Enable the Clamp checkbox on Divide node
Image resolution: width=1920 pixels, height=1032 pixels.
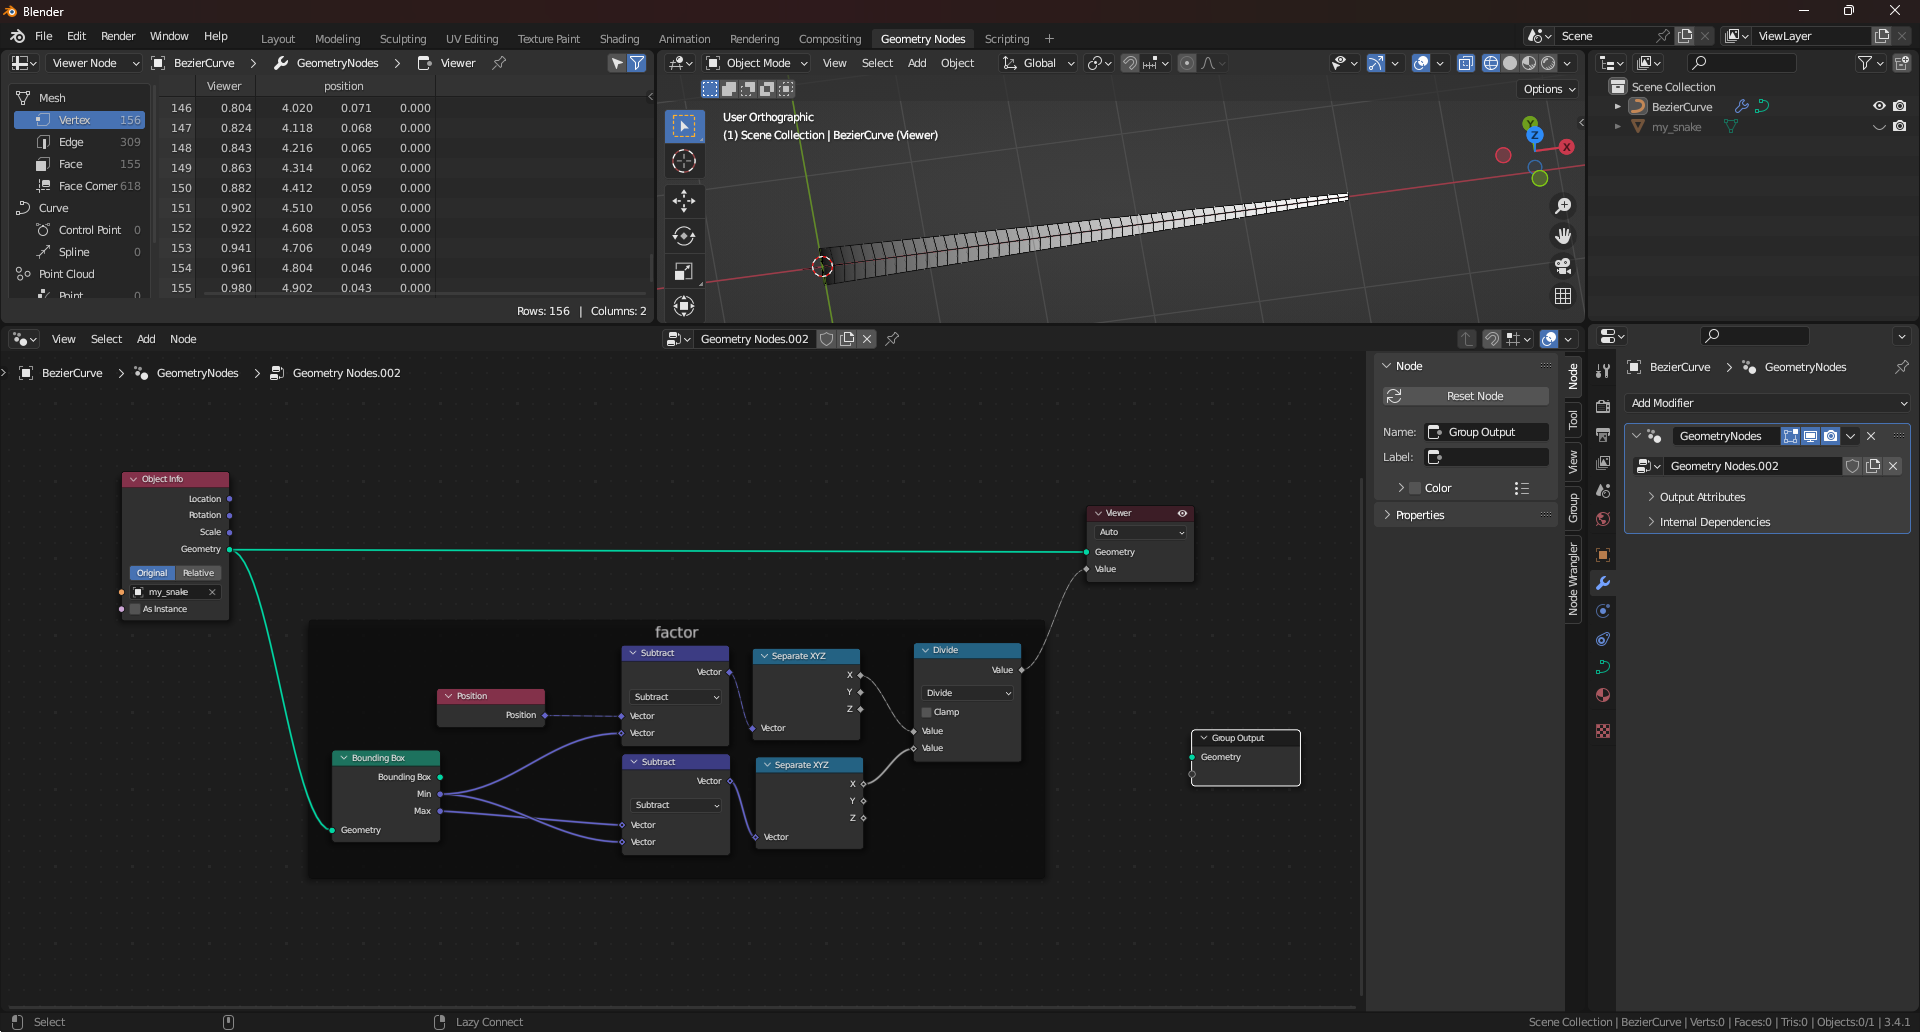[926, 712]
